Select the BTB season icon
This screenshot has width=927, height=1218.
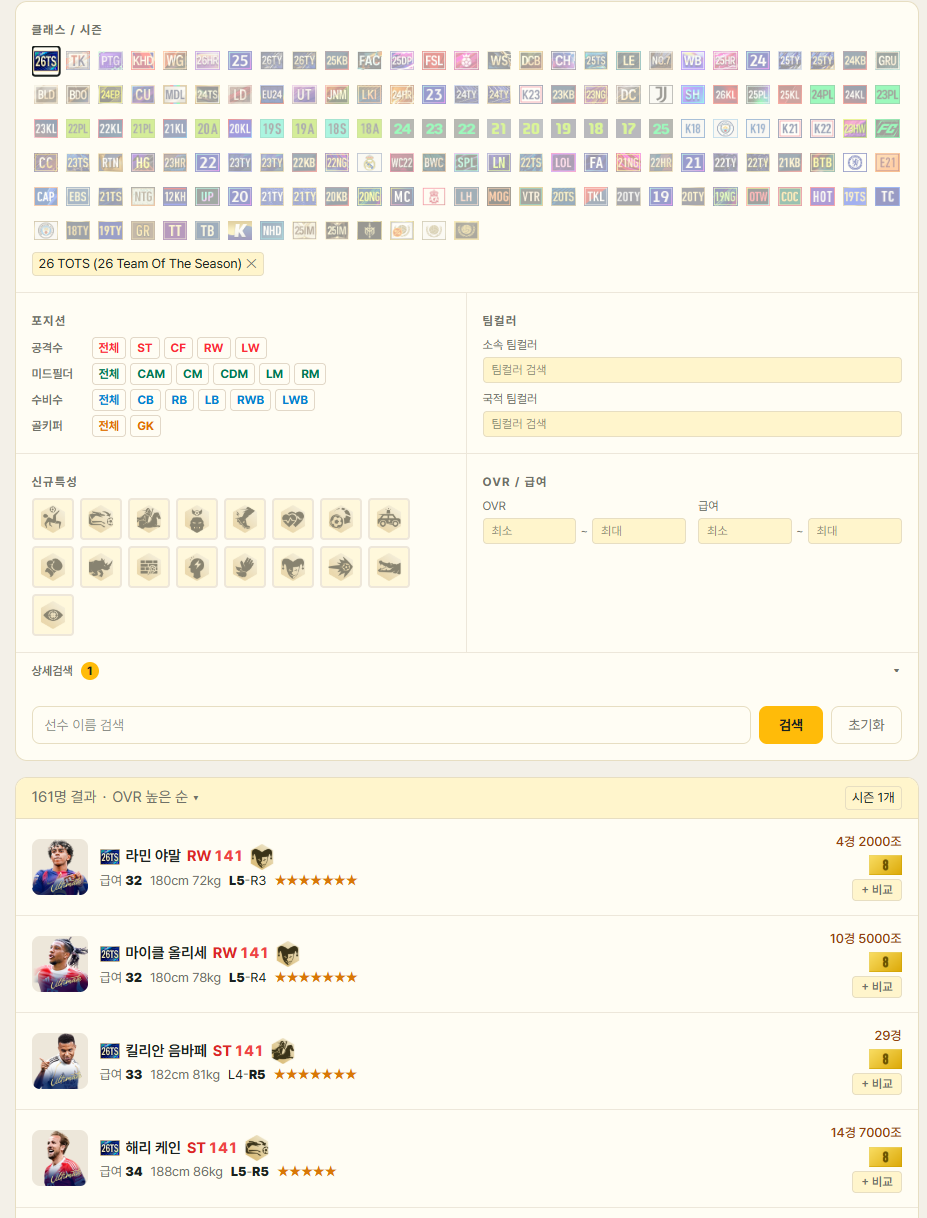pos(822,162)
